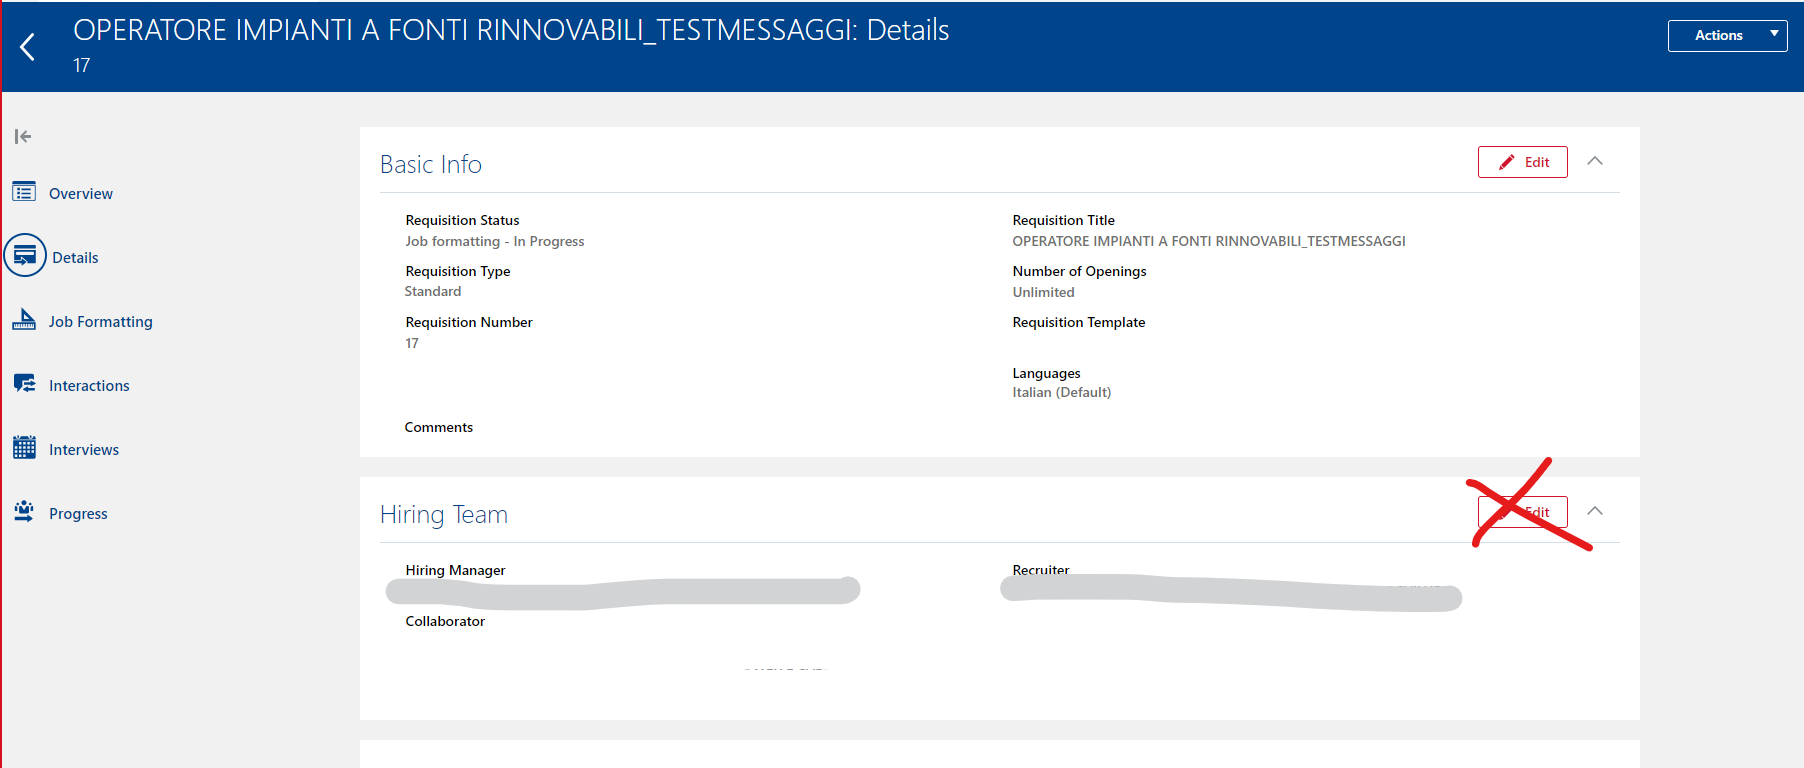Click the Hiring Team heading
Viewport: 1804px width, 768px height.
(x=444, y=514)
